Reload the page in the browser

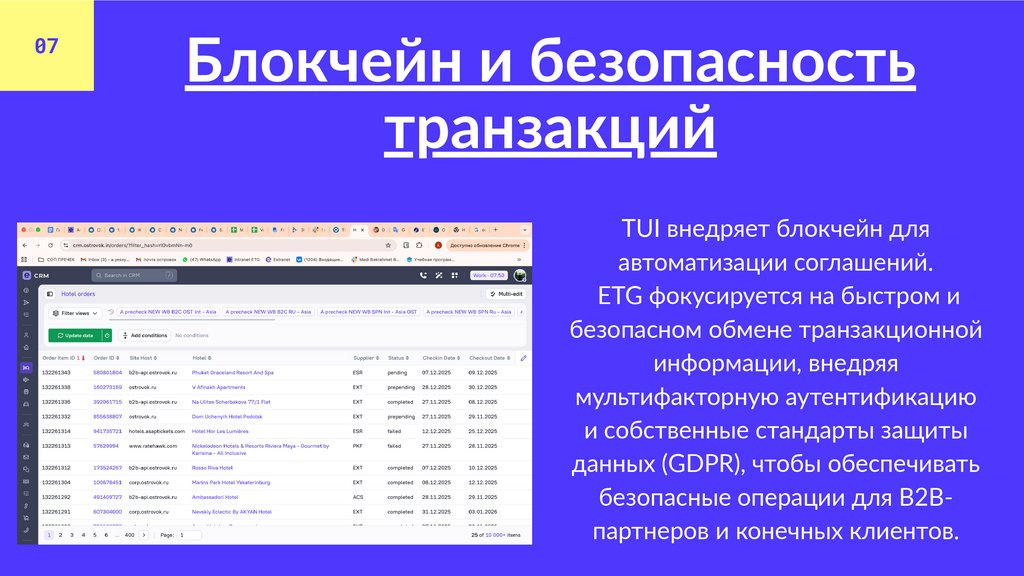(50, 246)
